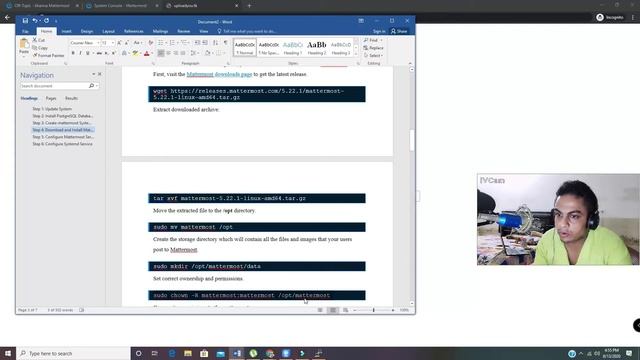Click the Share button in Word

(399, 31)
